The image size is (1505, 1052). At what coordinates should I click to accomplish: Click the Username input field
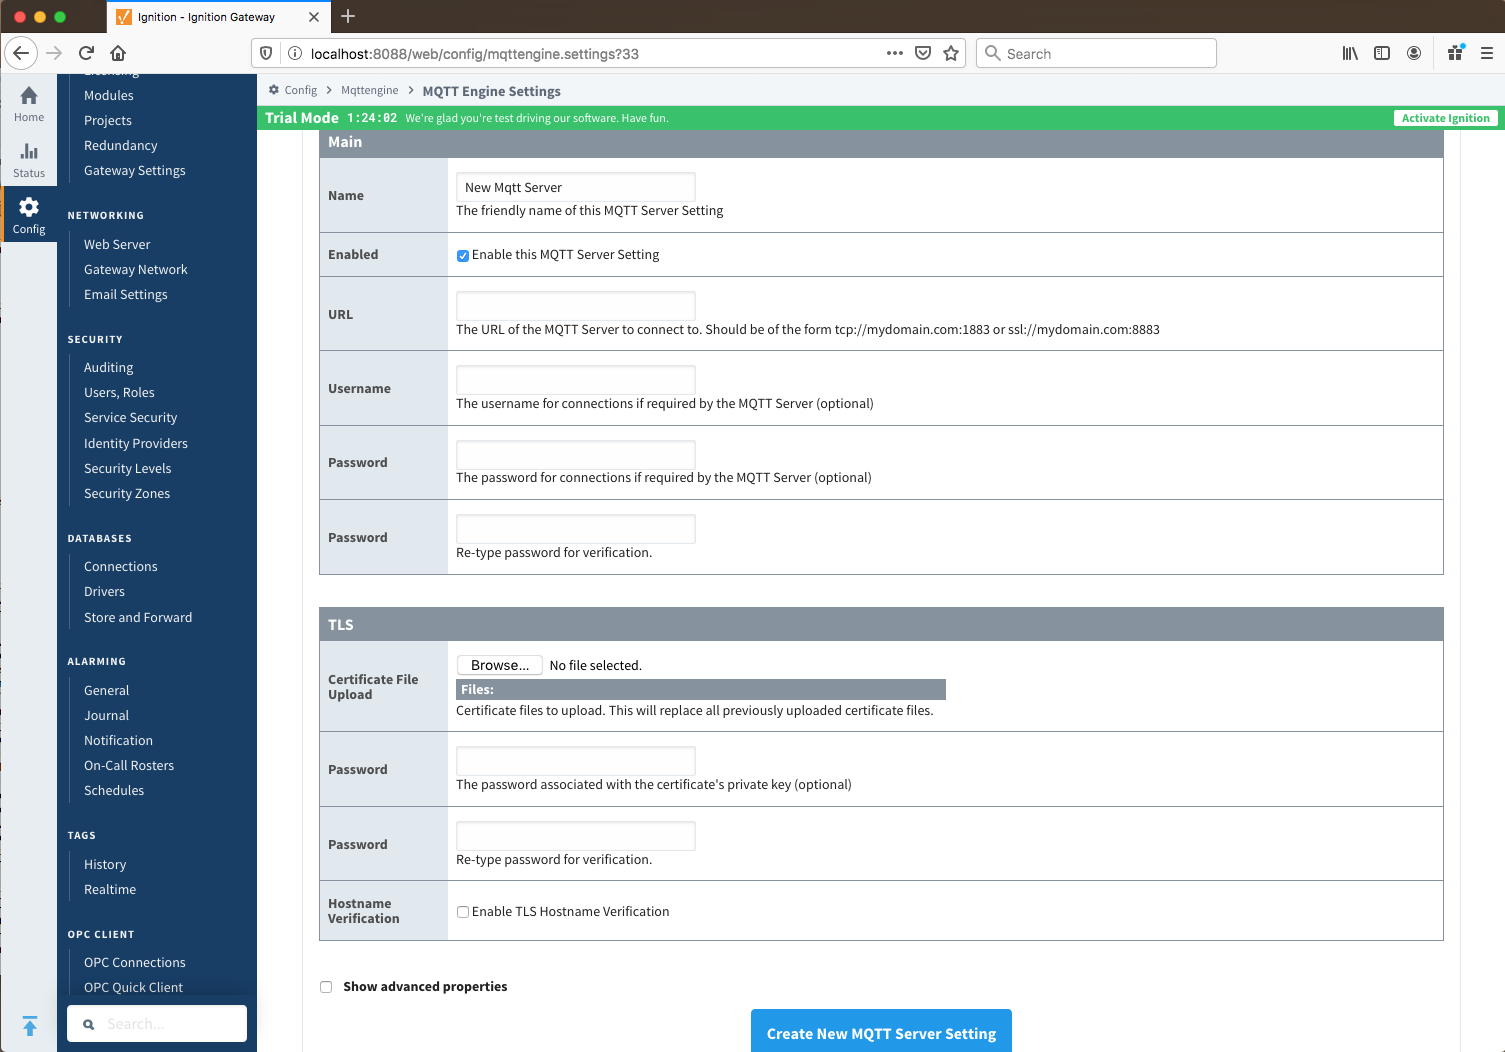(x=576, y=380)
